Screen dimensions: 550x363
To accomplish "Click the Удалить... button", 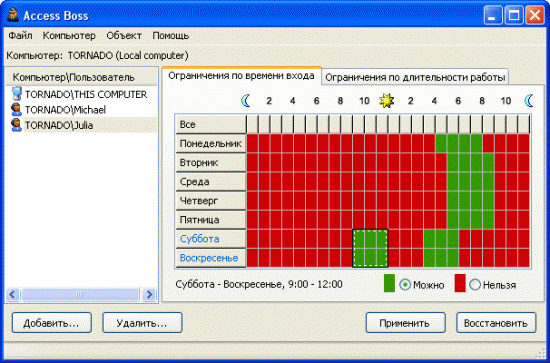I will (x=142, y=323).
